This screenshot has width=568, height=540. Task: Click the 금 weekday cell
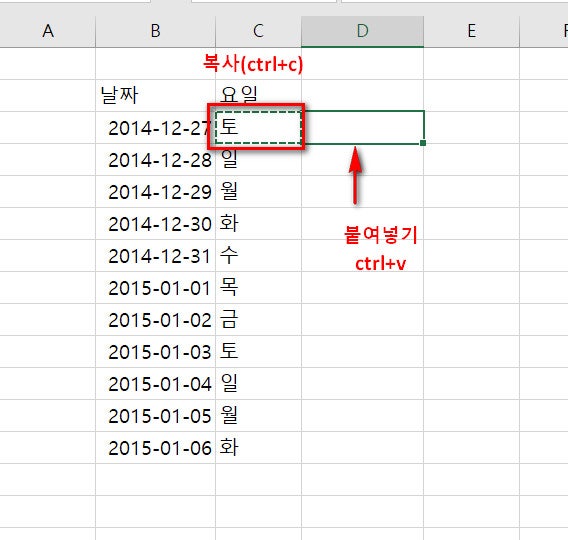click(258, 320)
